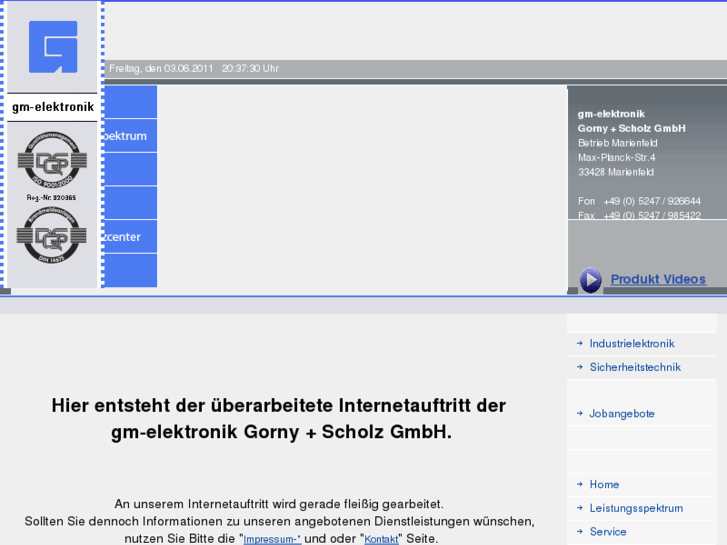The image size is (727, 545).
Task: Click the arrow icon beside Home
Action: [580, 485]
